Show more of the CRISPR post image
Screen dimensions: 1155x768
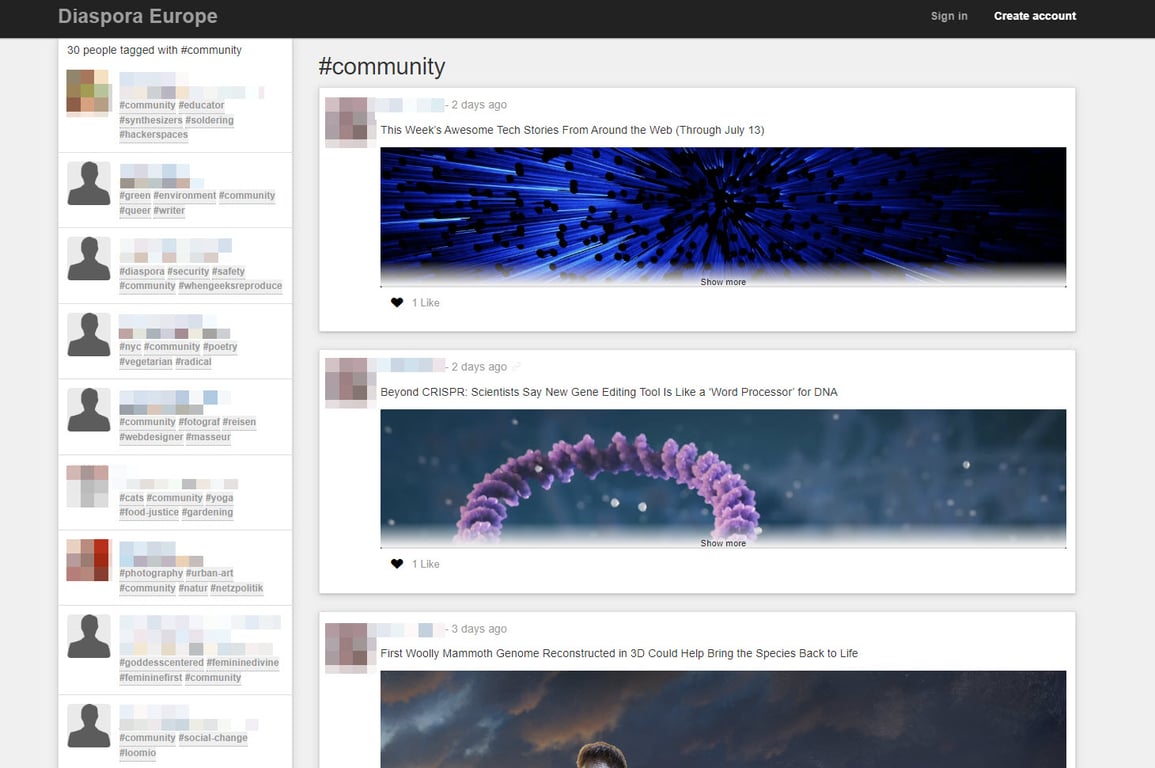click(x=722, y=543)
